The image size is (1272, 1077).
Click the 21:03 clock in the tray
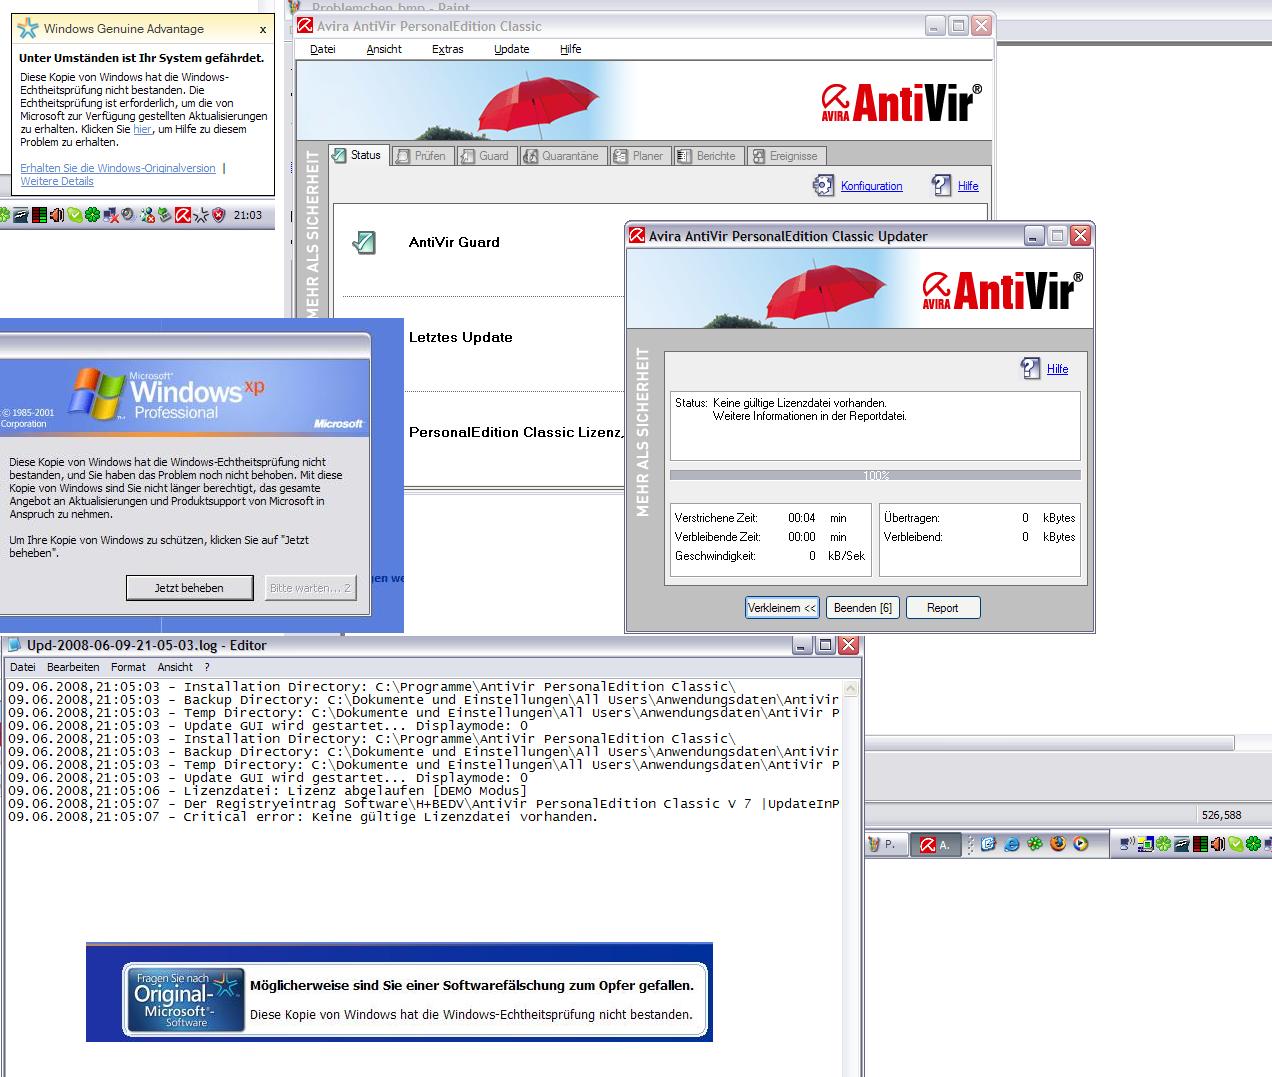point(248,215)
